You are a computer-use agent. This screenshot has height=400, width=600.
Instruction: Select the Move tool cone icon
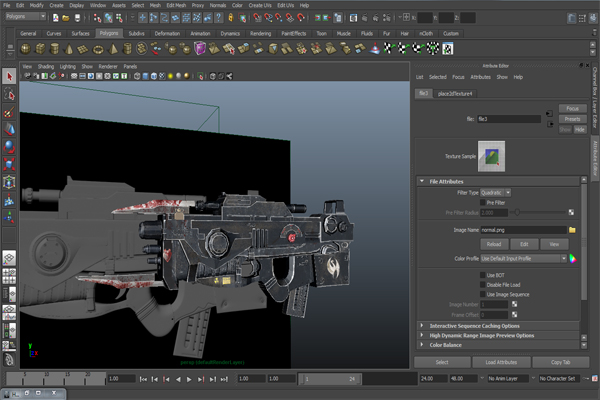pyautogui.click(x=9, y=130)
